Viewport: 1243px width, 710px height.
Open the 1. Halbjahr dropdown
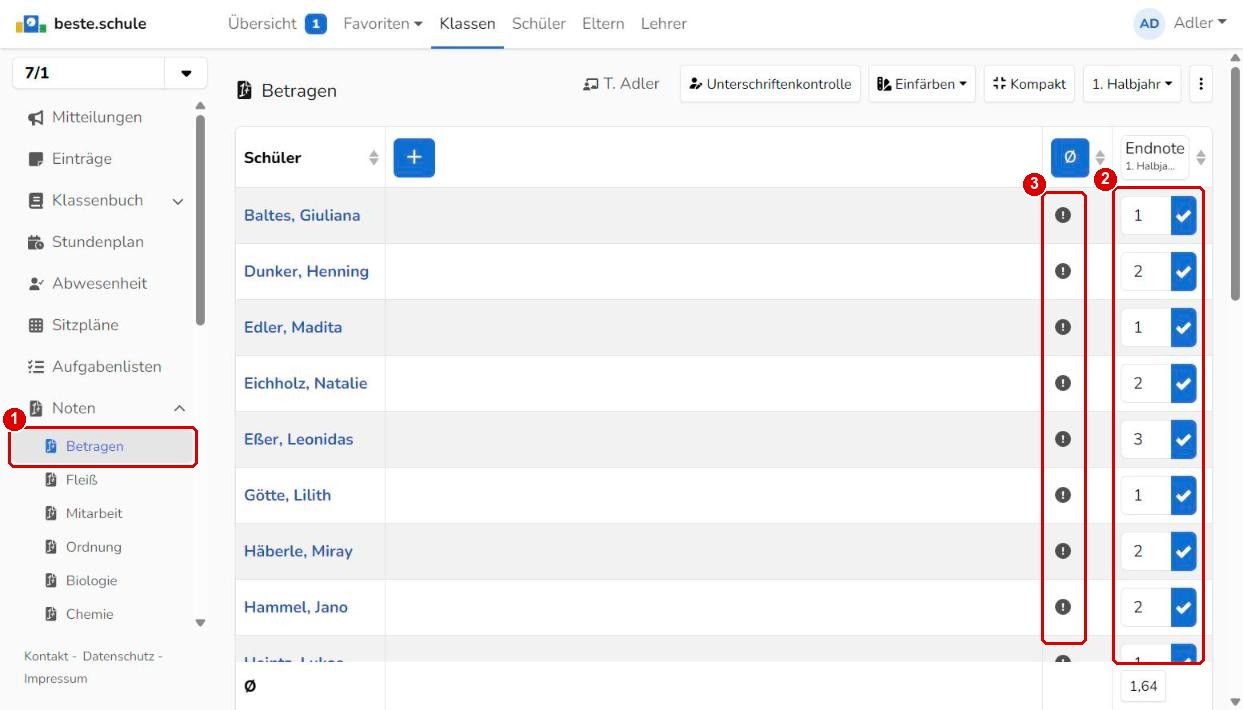pyautogui.click(x=1132, y=85)
